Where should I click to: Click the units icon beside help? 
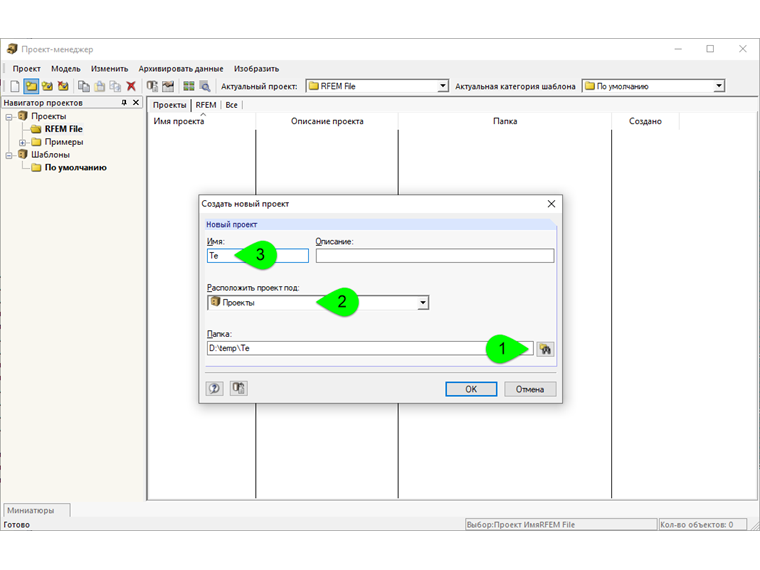coord(238,388)
